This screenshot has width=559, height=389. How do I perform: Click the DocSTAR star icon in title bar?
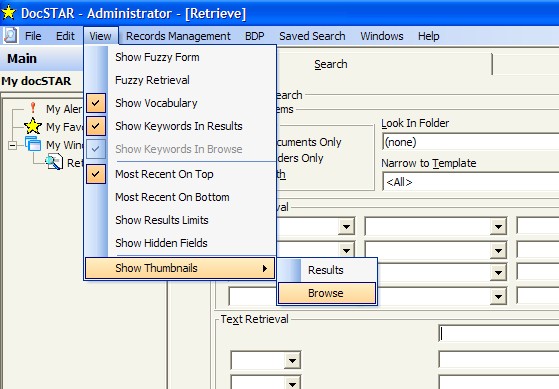click(x=9, y=13)
